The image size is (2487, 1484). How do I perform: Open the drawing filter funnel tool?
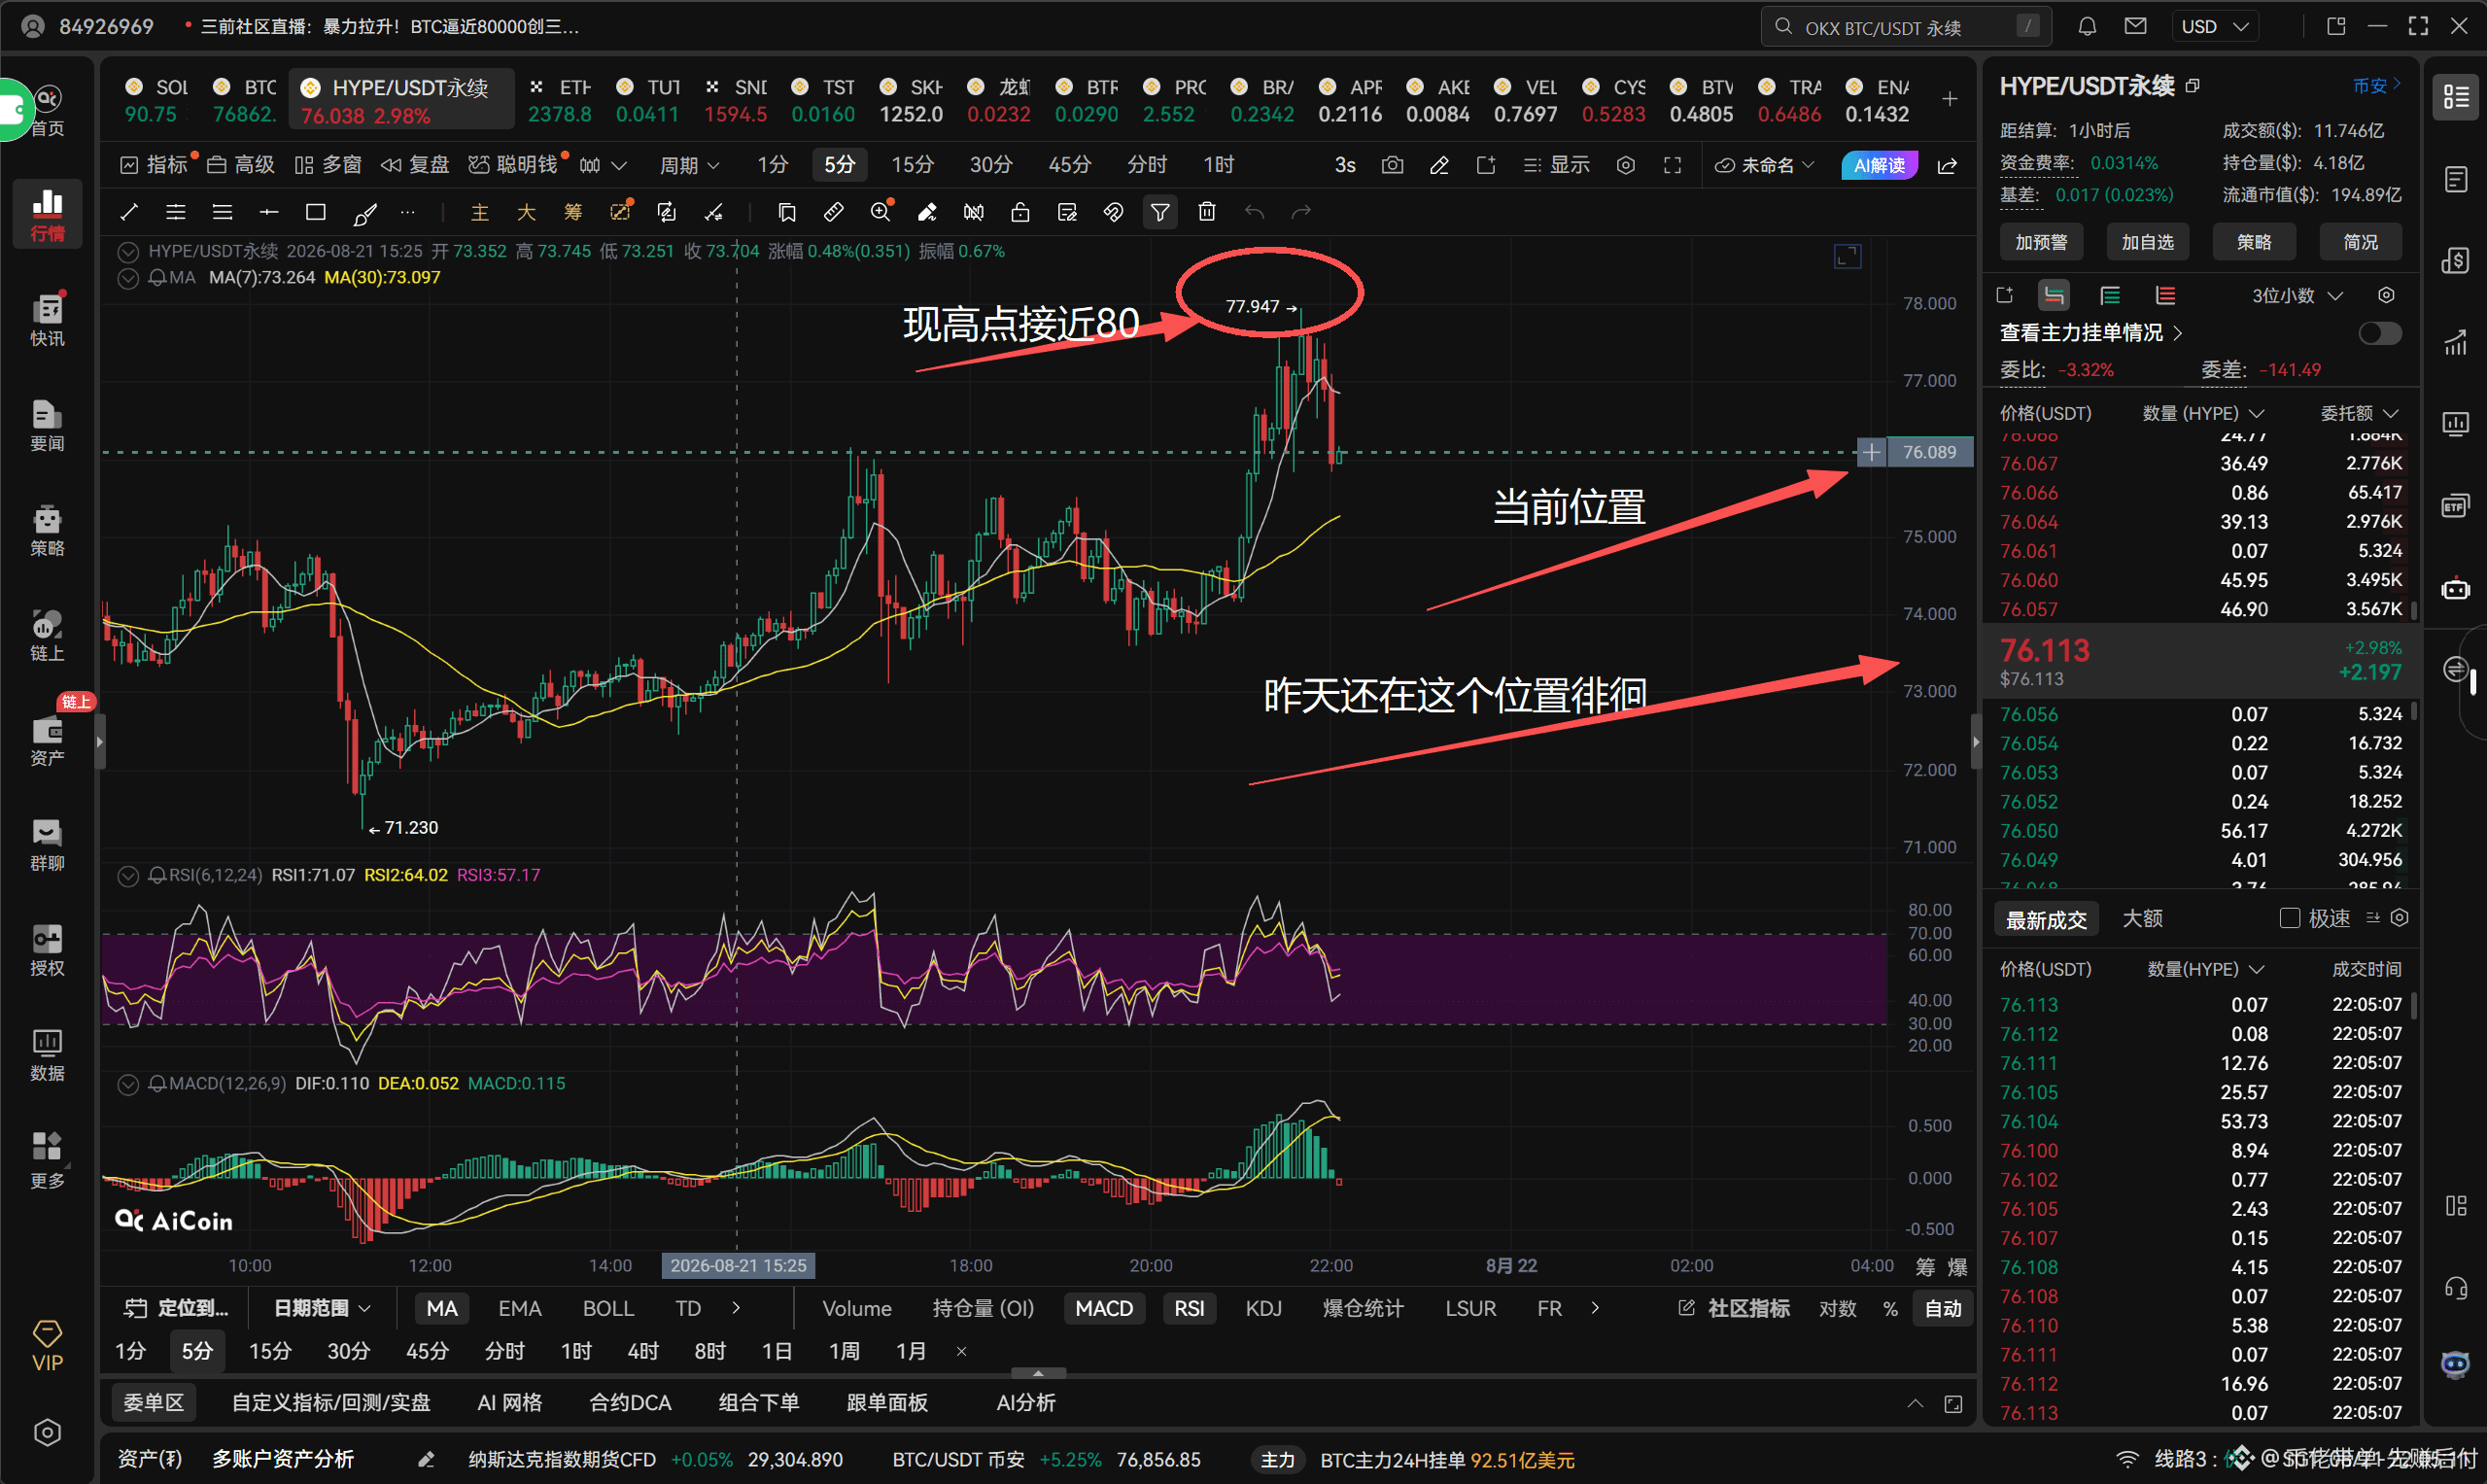tap(1160, 212)
